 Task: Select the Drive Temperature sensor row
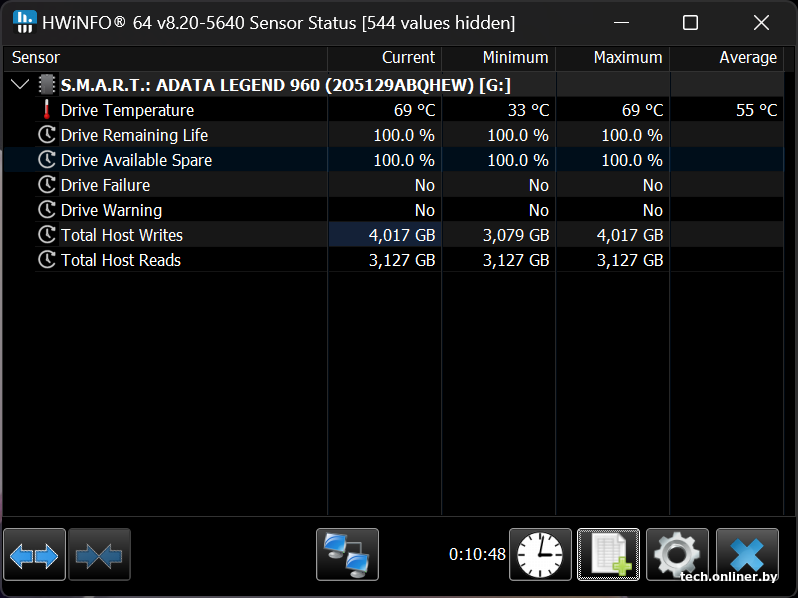click(x=394, y=110)
